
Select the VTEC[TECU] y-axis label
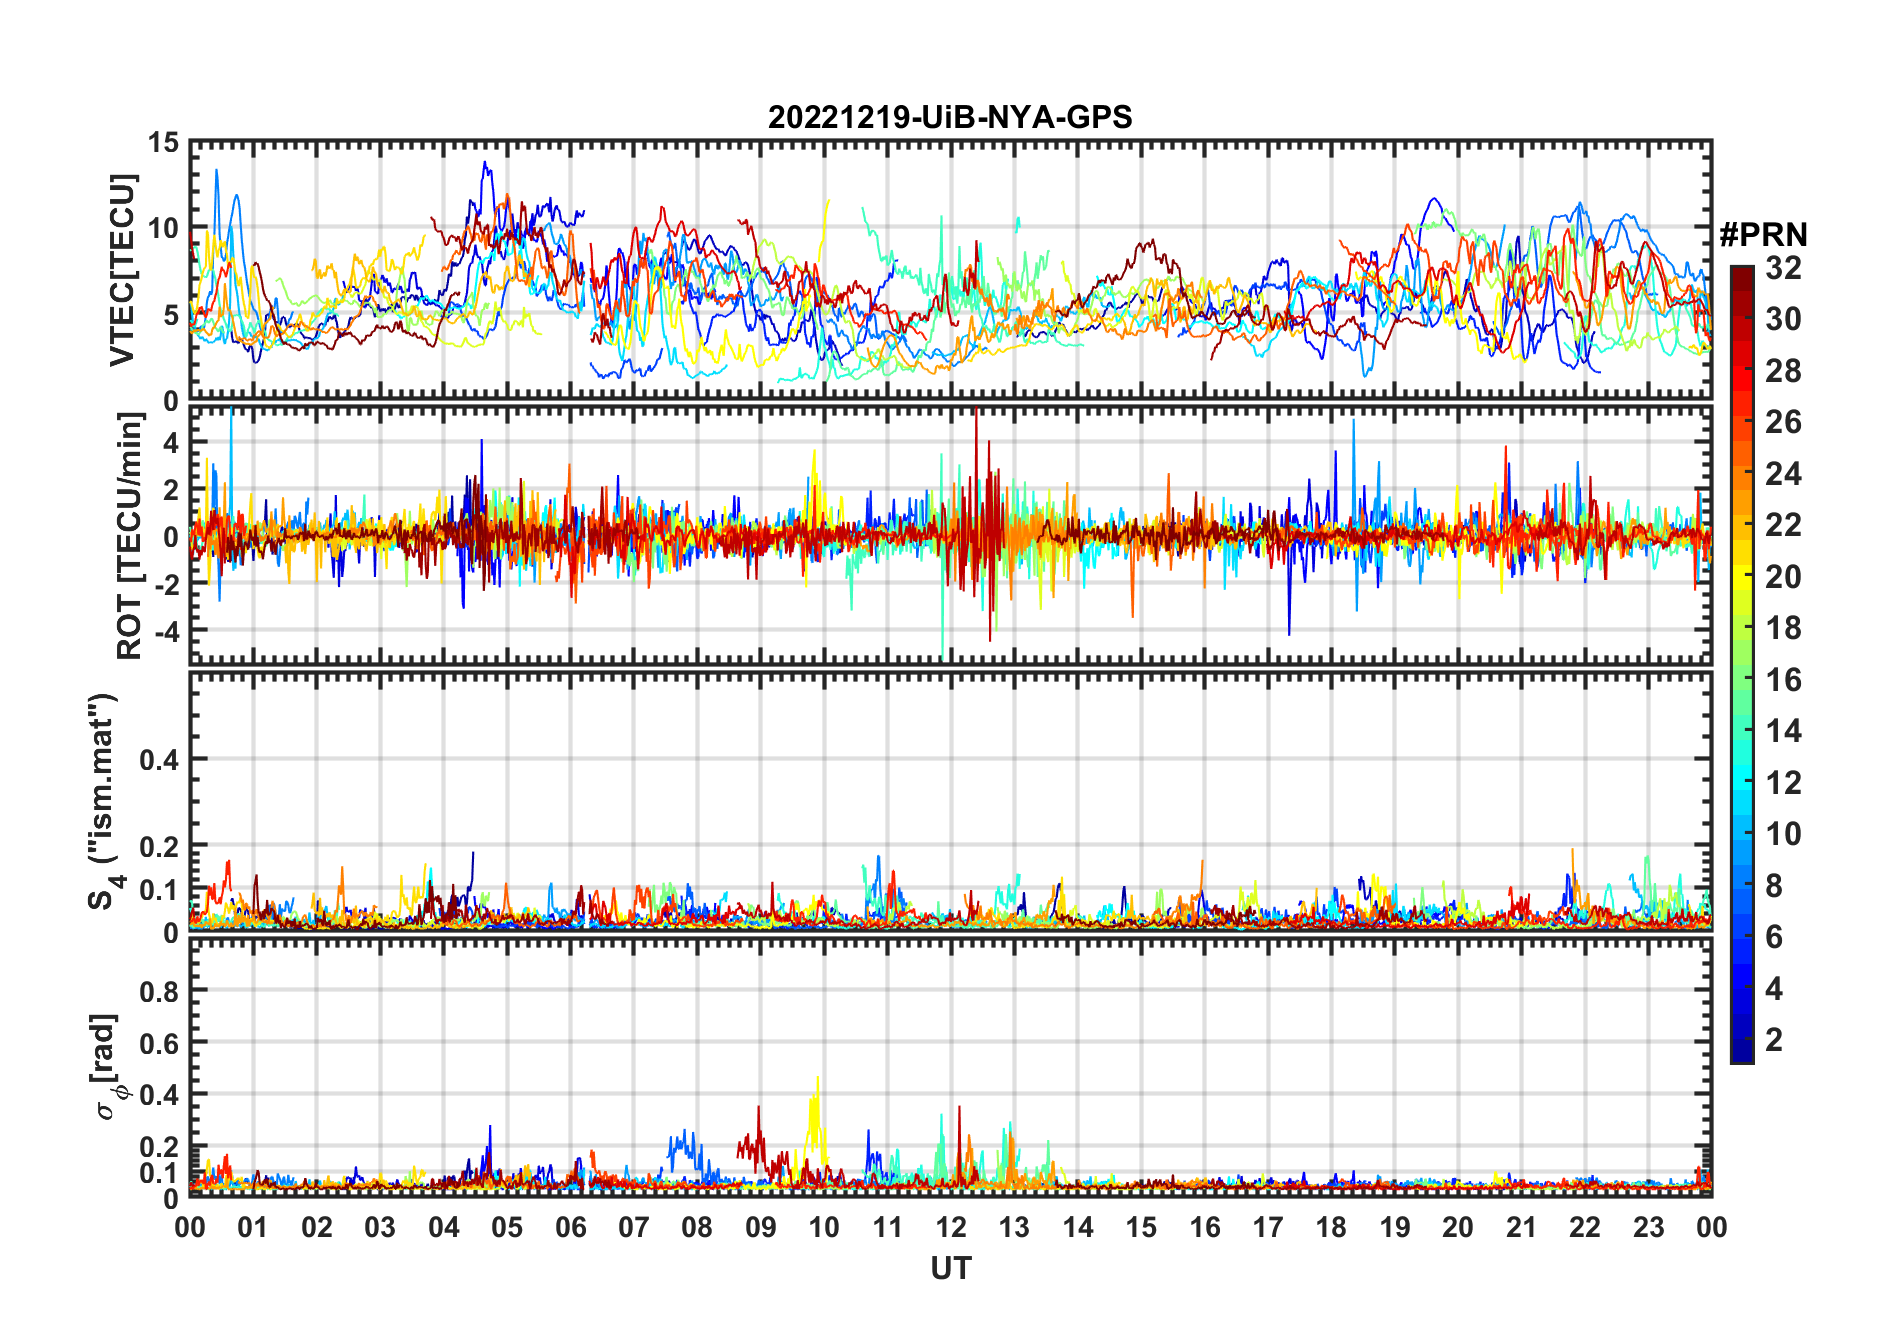pyautogui.click(x=122, y=270)
